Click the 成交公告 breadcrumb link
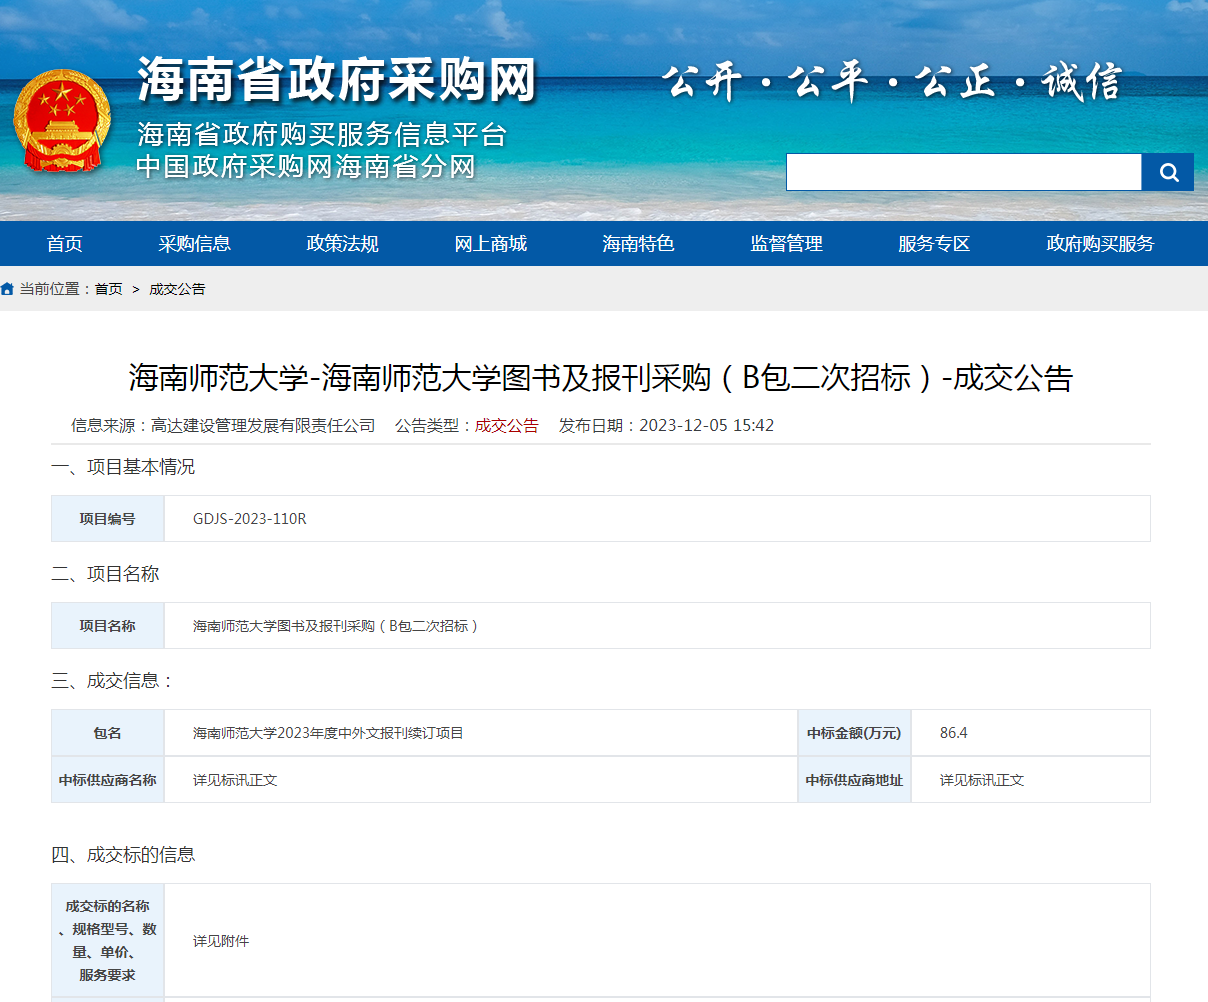 click(x=177, y=289)
